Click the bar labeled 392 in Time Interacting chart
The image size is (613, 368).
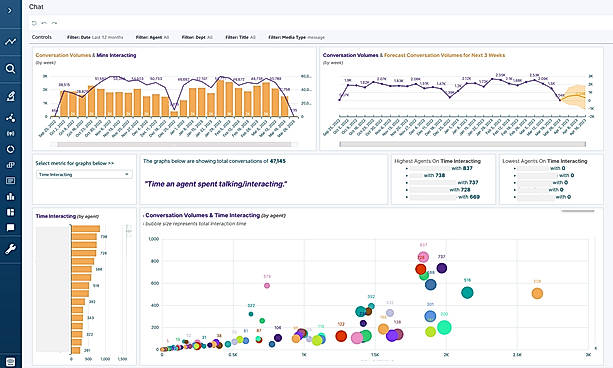pyautogui.click(x=78, y=302)
